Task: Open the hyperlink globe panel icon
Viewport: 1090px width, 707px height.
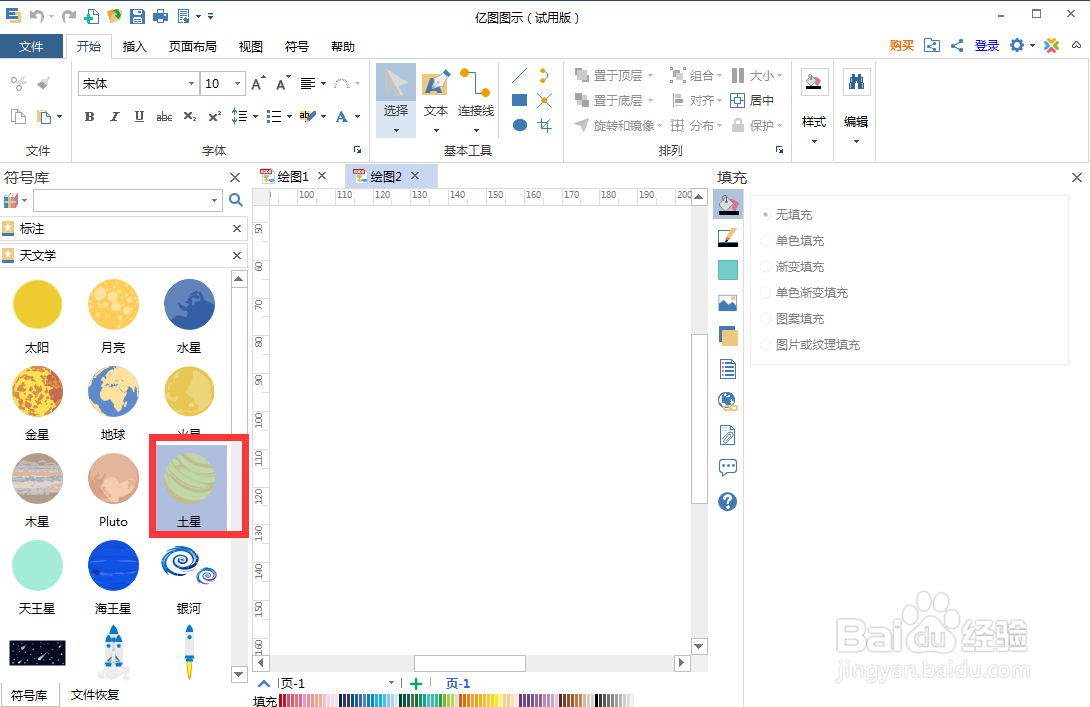Action: click(x=728, y=401)
